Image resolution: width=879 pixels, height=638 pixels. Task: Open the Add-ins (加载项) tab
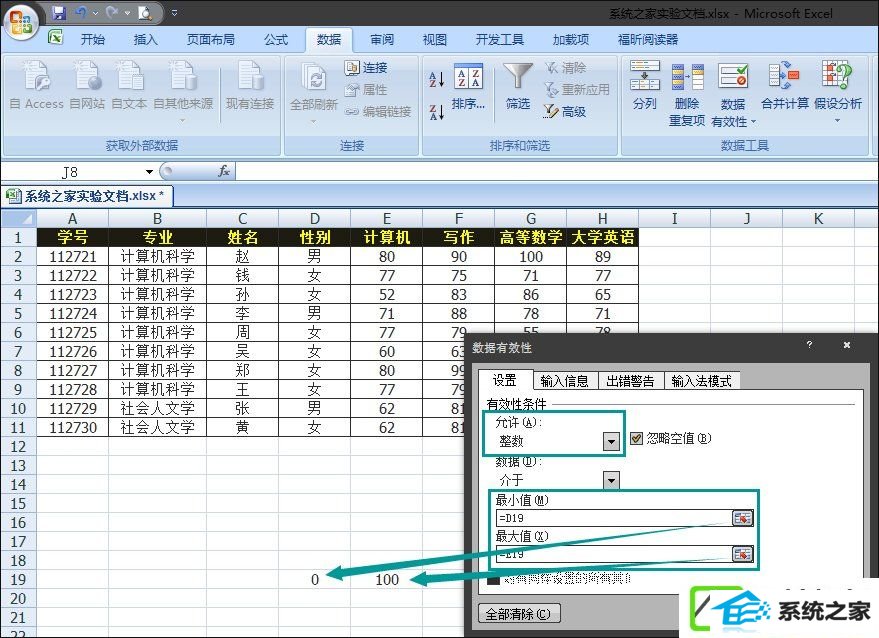(571, 39)
